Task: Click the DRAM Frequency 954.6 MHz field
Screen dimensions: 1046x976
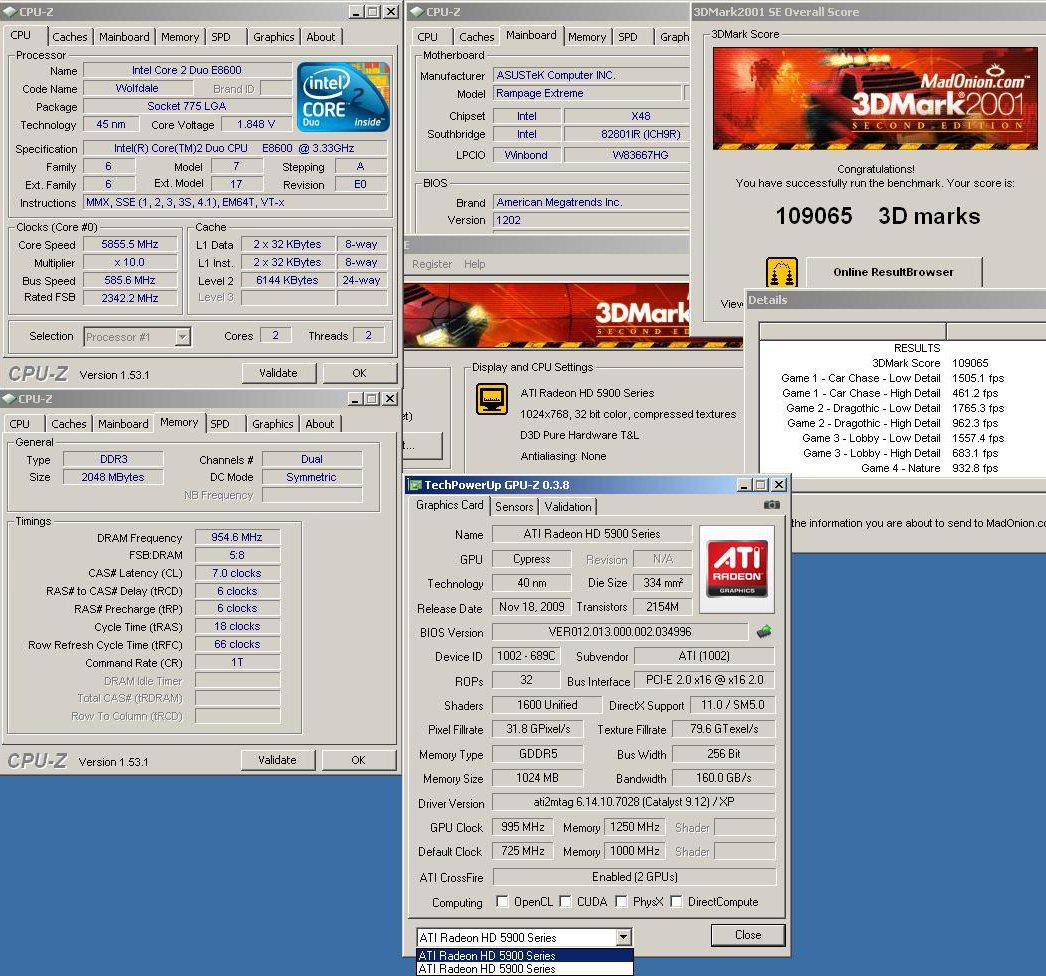Action: coord(237,537)
